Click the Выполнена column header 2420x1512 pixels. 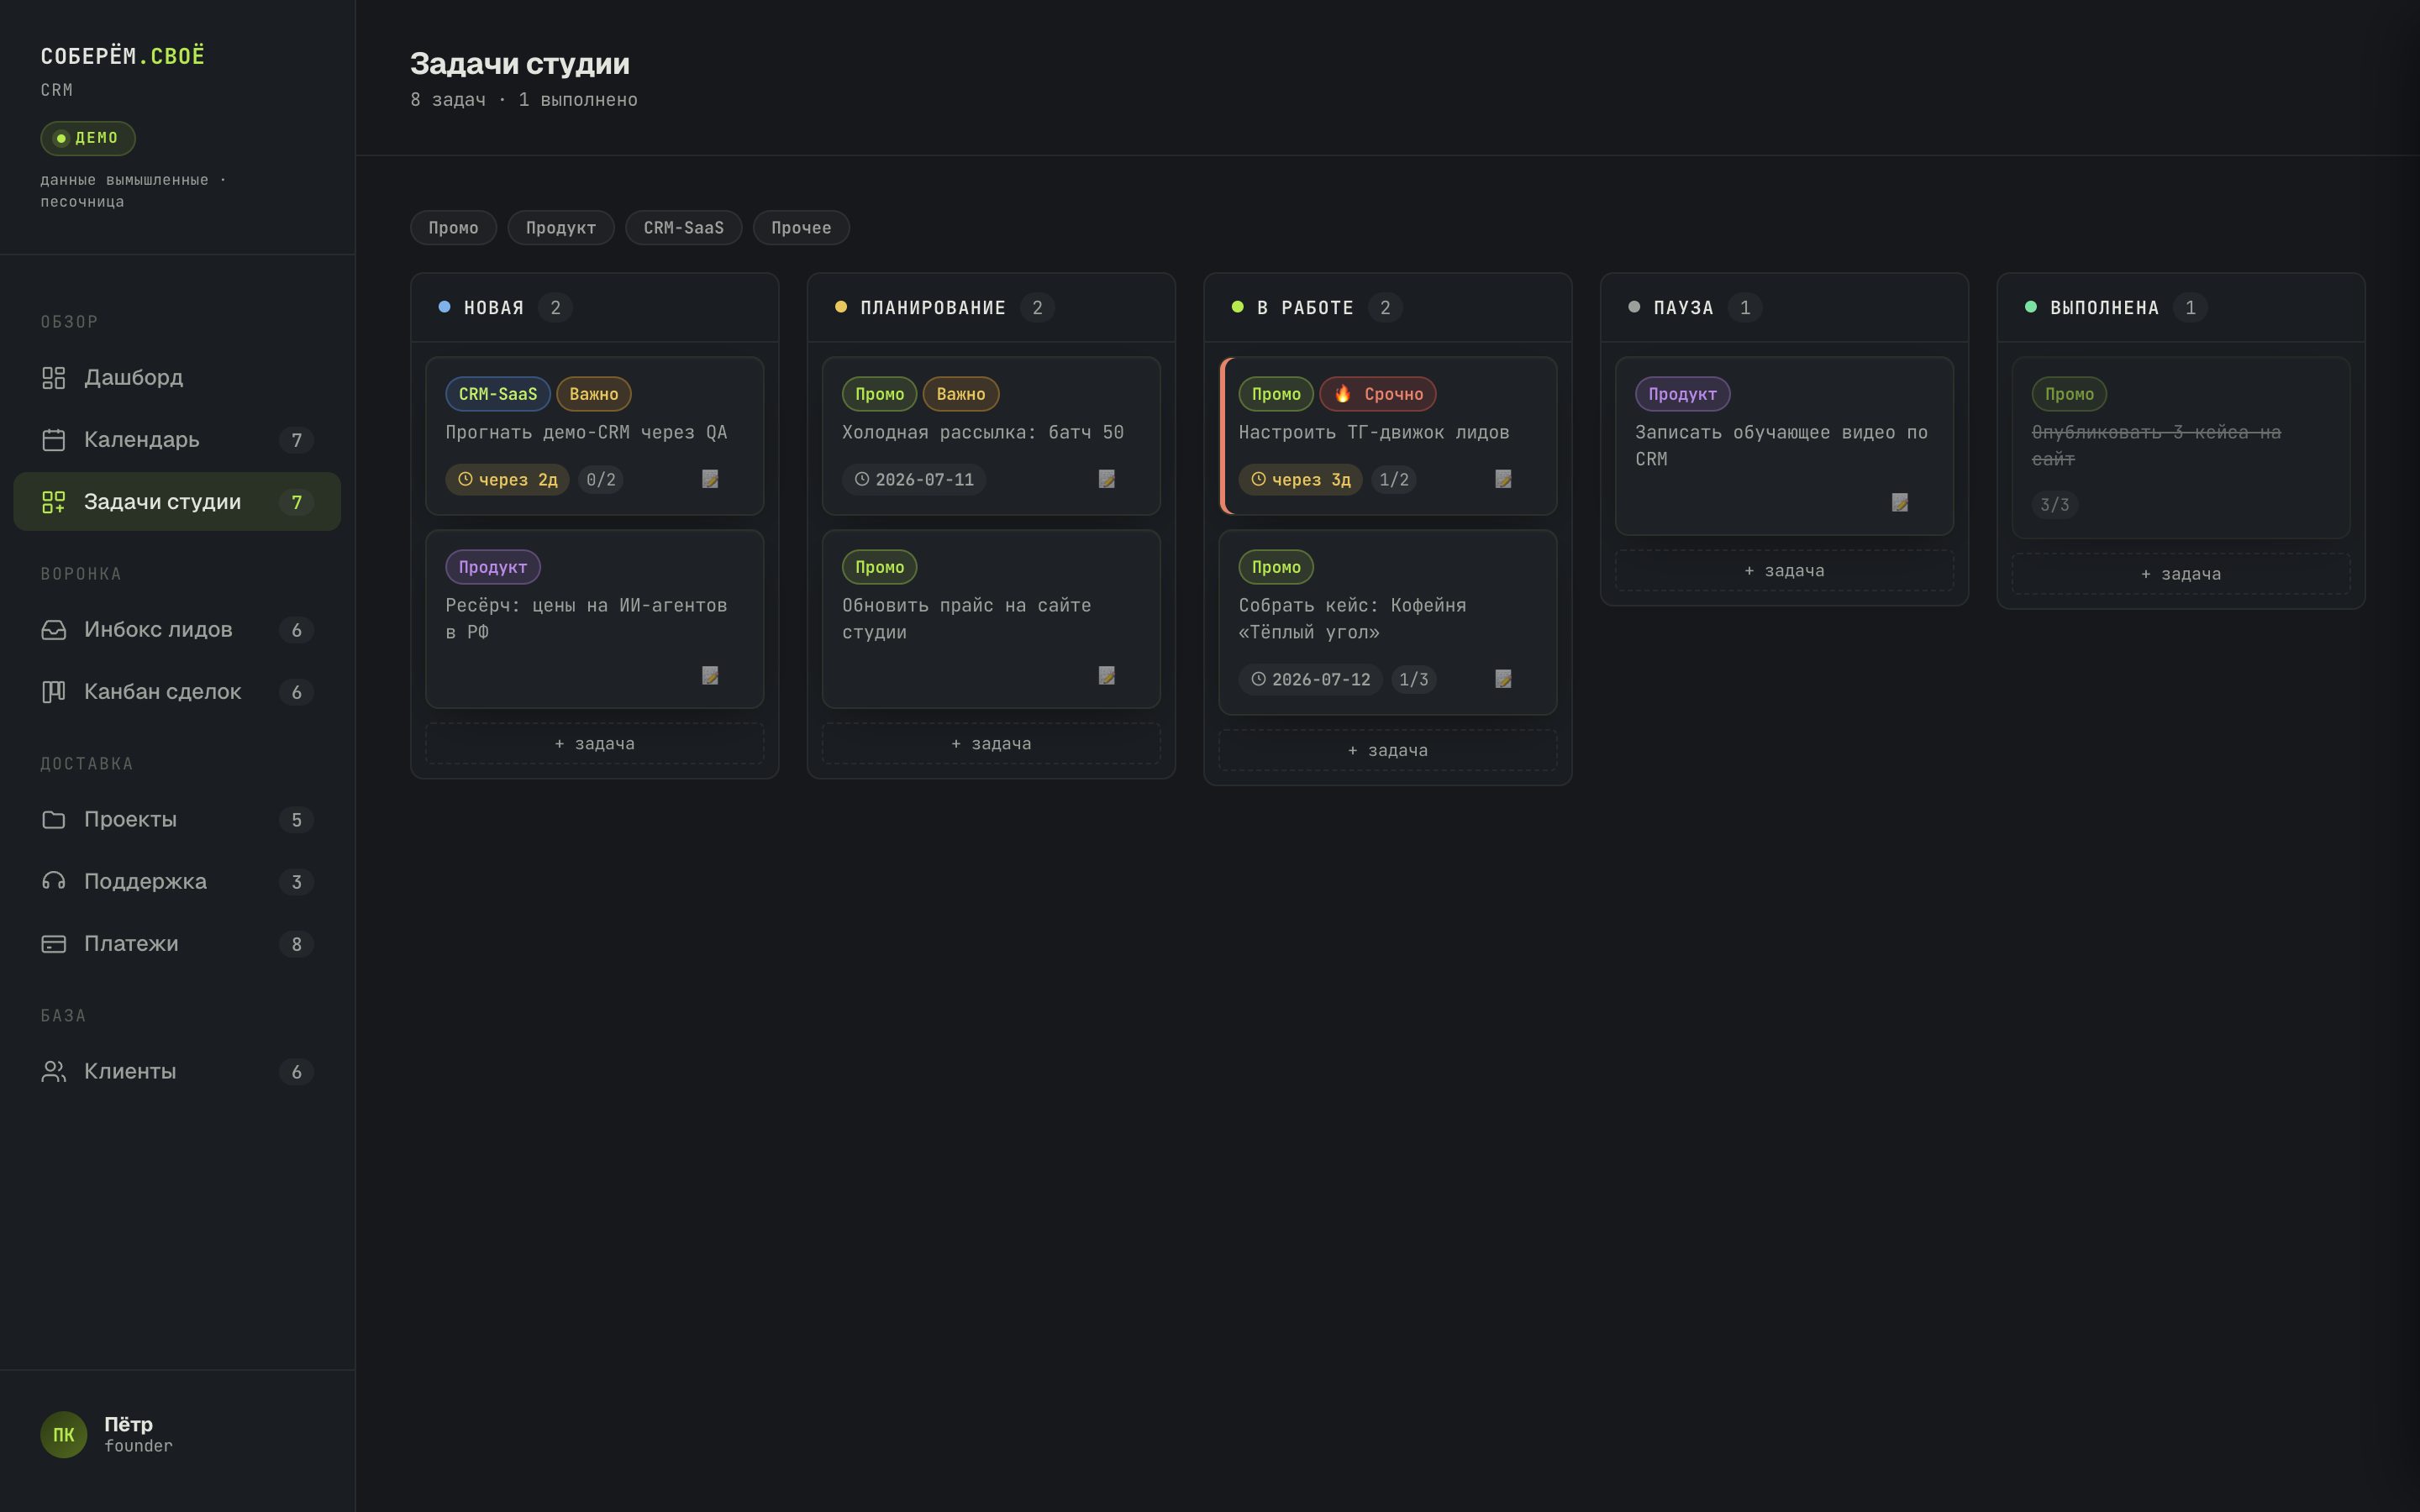click(2181, 308)
